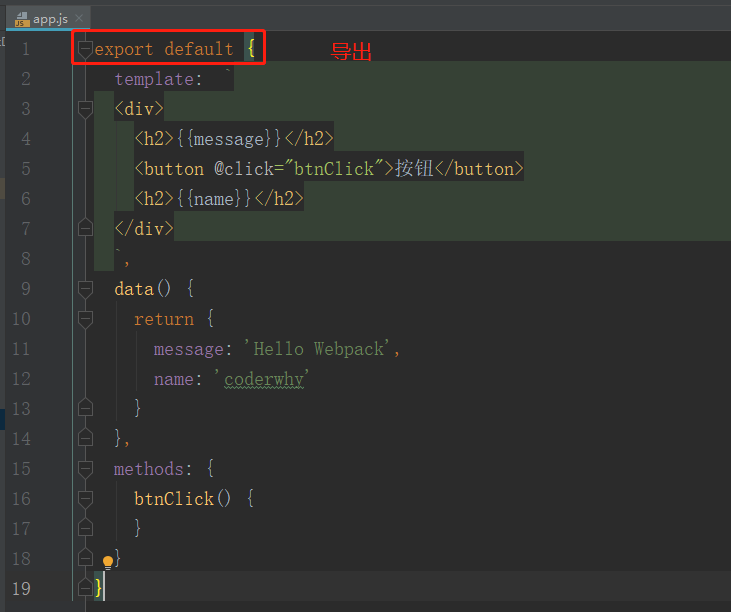Click the '{{message}}' interpolation

228,139
